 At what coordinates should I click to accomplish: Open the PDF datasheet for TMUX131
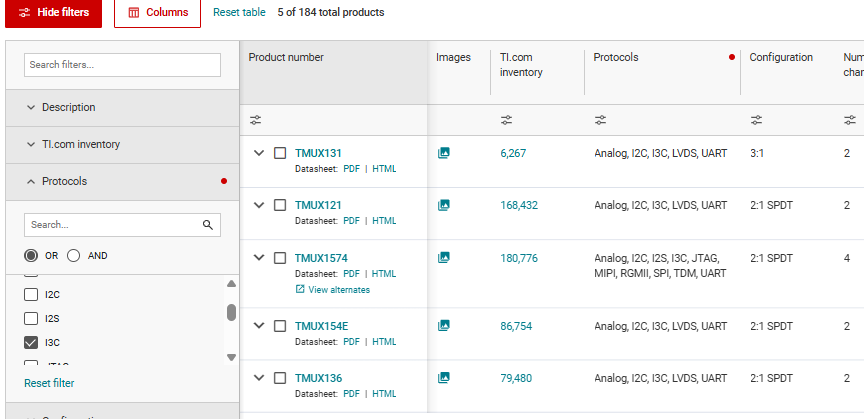pos(352,169)
